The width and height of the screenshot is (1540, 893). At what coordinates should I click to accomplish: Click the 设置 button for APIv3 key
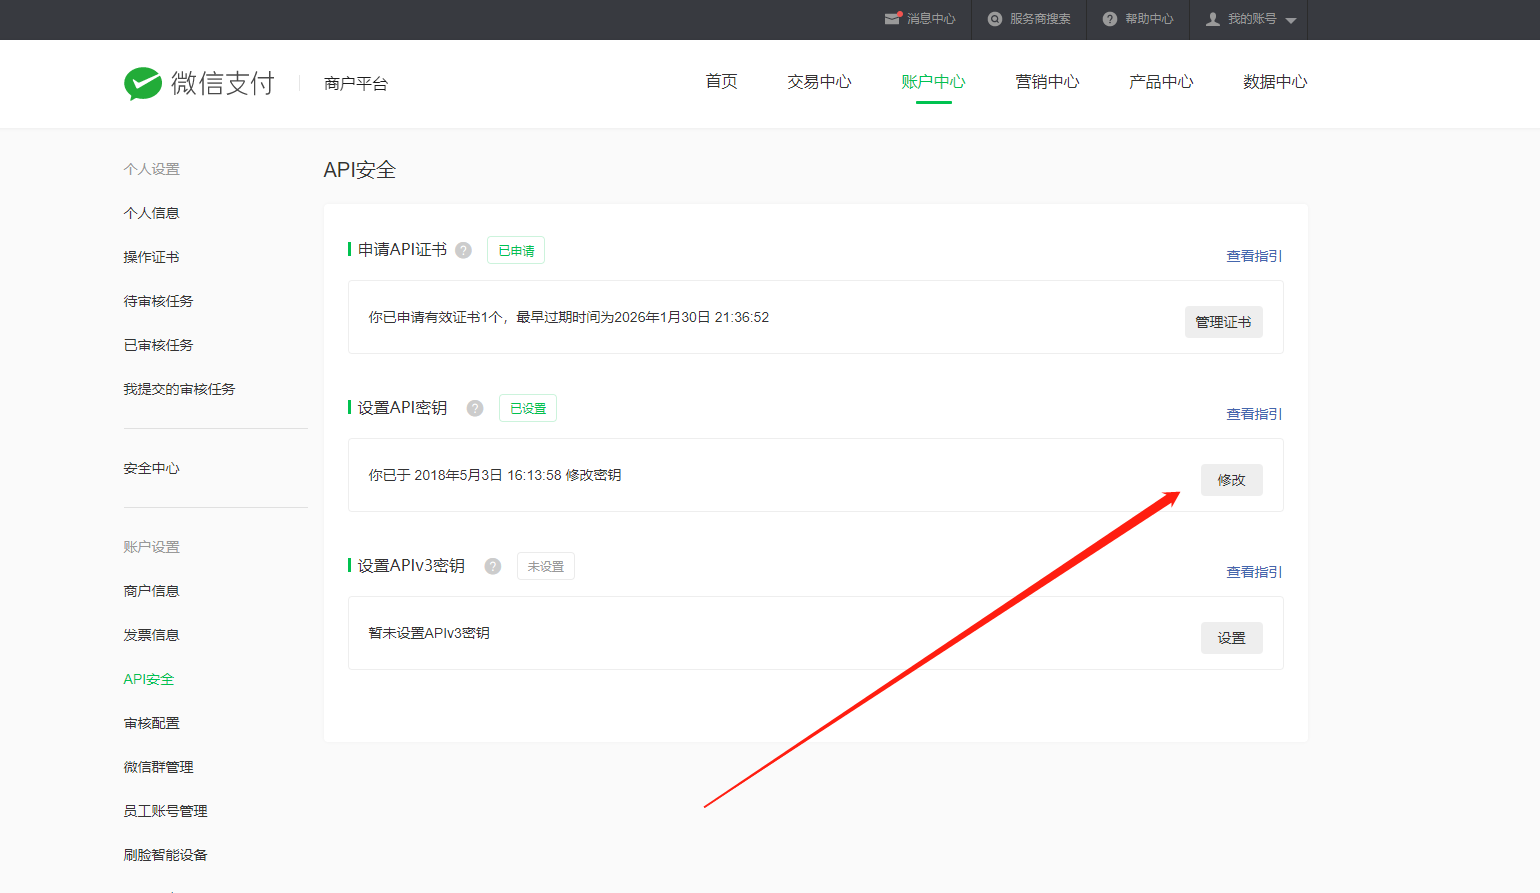click(1232, 638)
